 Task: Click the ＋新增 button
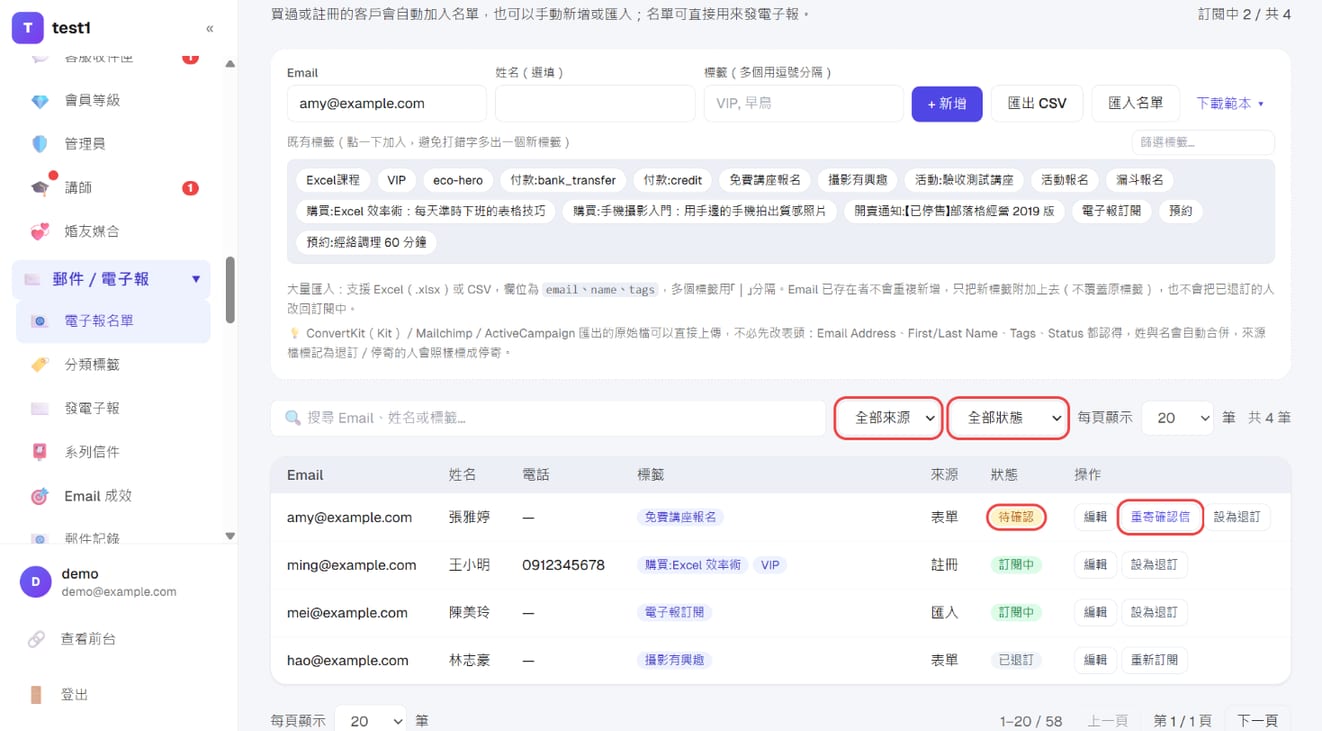coord(946,104)
